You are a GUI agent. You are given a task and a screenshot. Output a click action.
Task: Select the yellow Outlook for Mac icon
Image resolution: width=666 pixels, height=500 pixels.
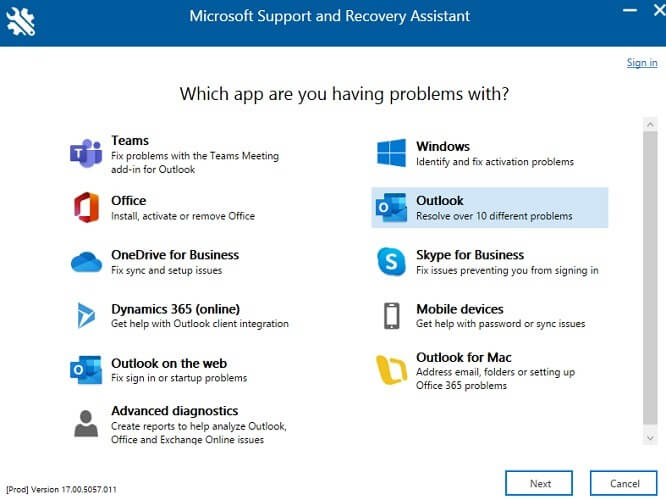[391, 370]
